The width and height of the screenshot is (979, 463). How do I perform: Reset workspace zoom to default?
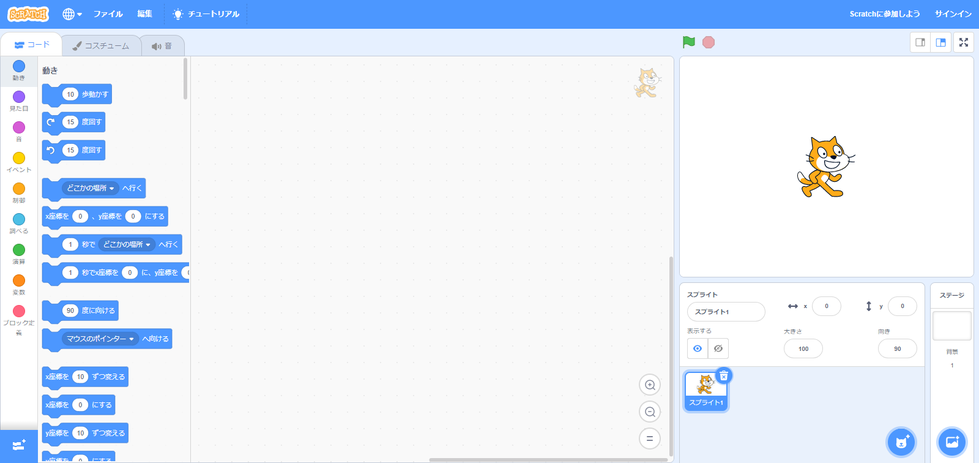[649, 439]
